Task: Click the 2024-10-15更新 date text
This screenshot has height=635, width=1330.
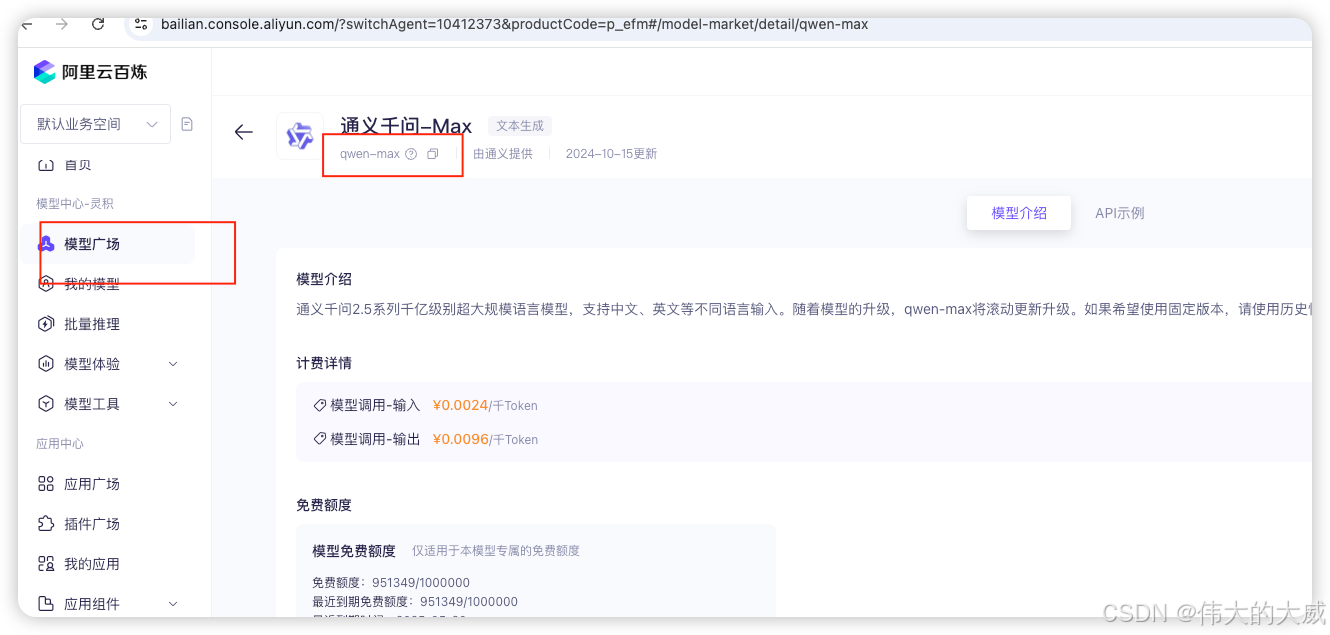Action: pyautogui.click(x=611, y=154)
